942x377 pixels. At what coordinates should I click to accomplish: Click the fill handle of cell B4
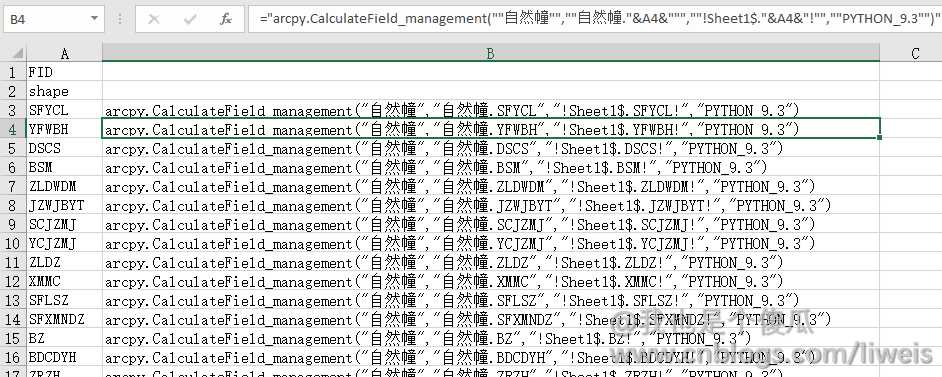coord(880,138)
